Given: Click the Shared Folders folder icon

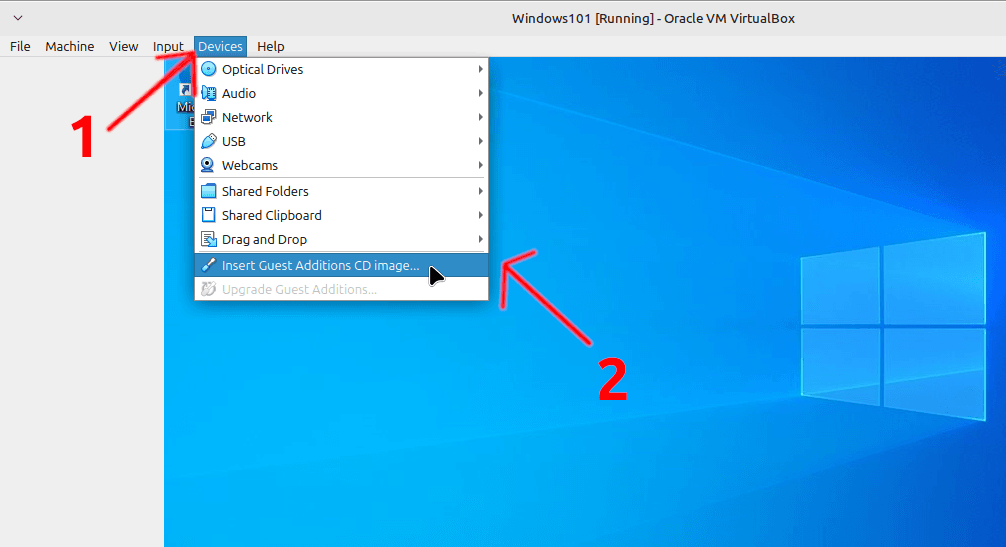Looking at the screenshot, I should (209, 191).
